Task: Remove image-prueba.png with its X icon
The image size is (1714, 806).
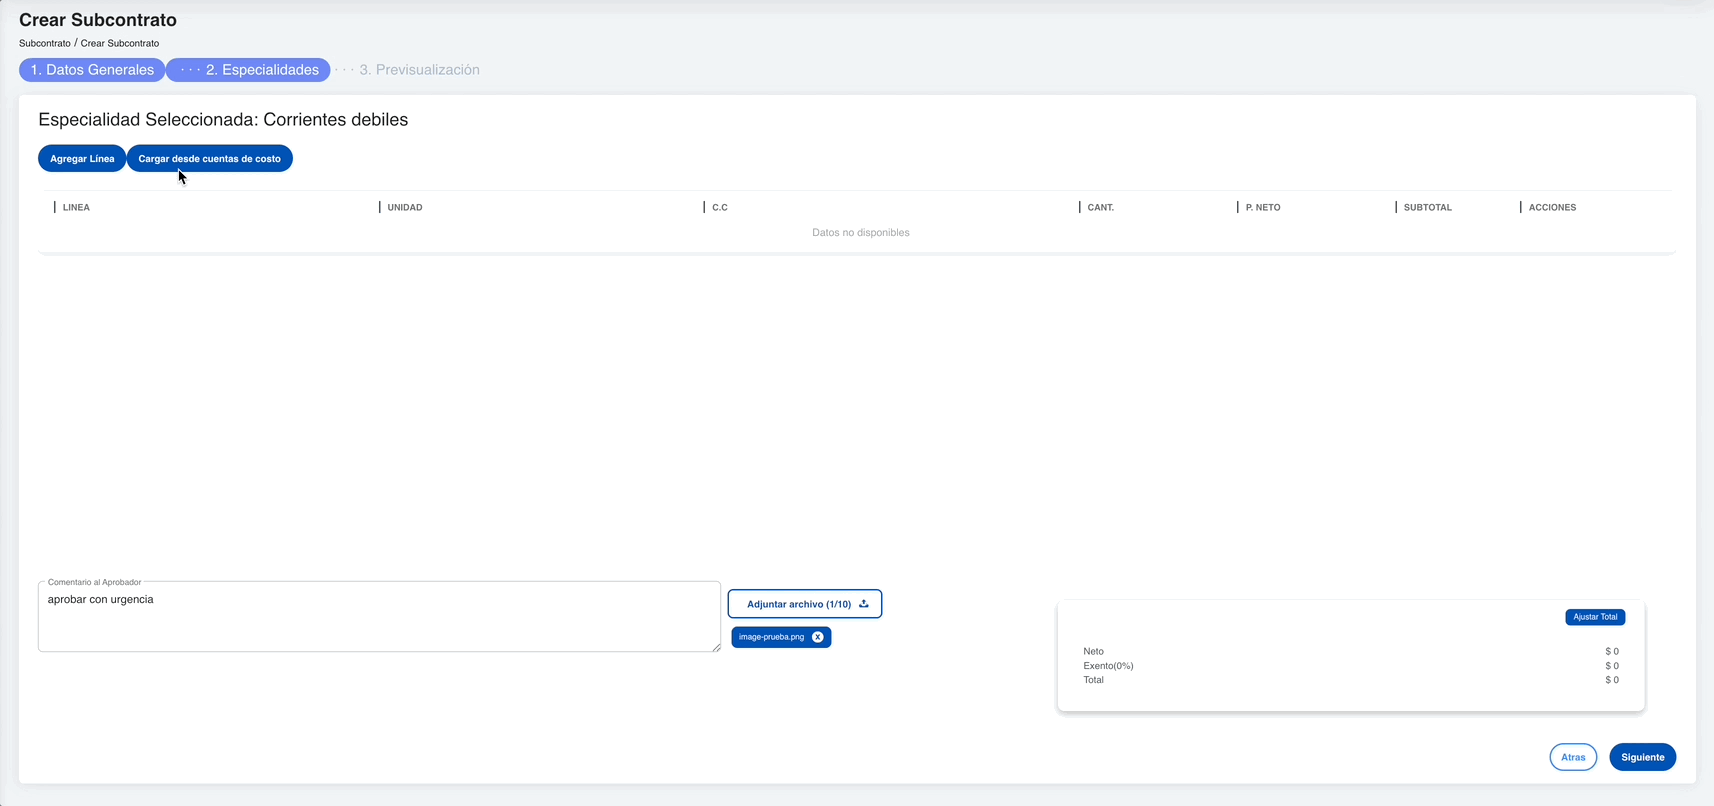Action: [818, 637]
